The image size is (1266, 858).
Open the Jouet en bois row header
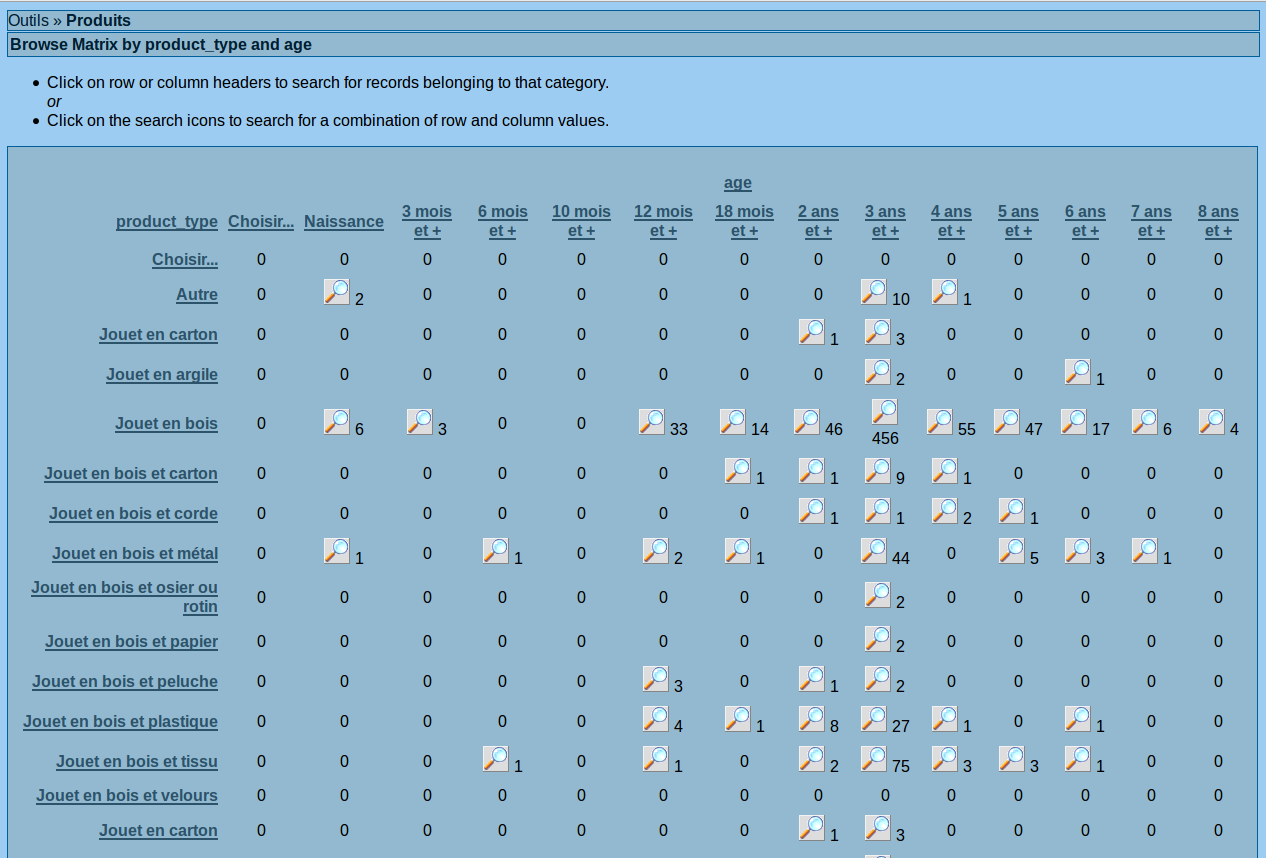[x=166, y=423]
